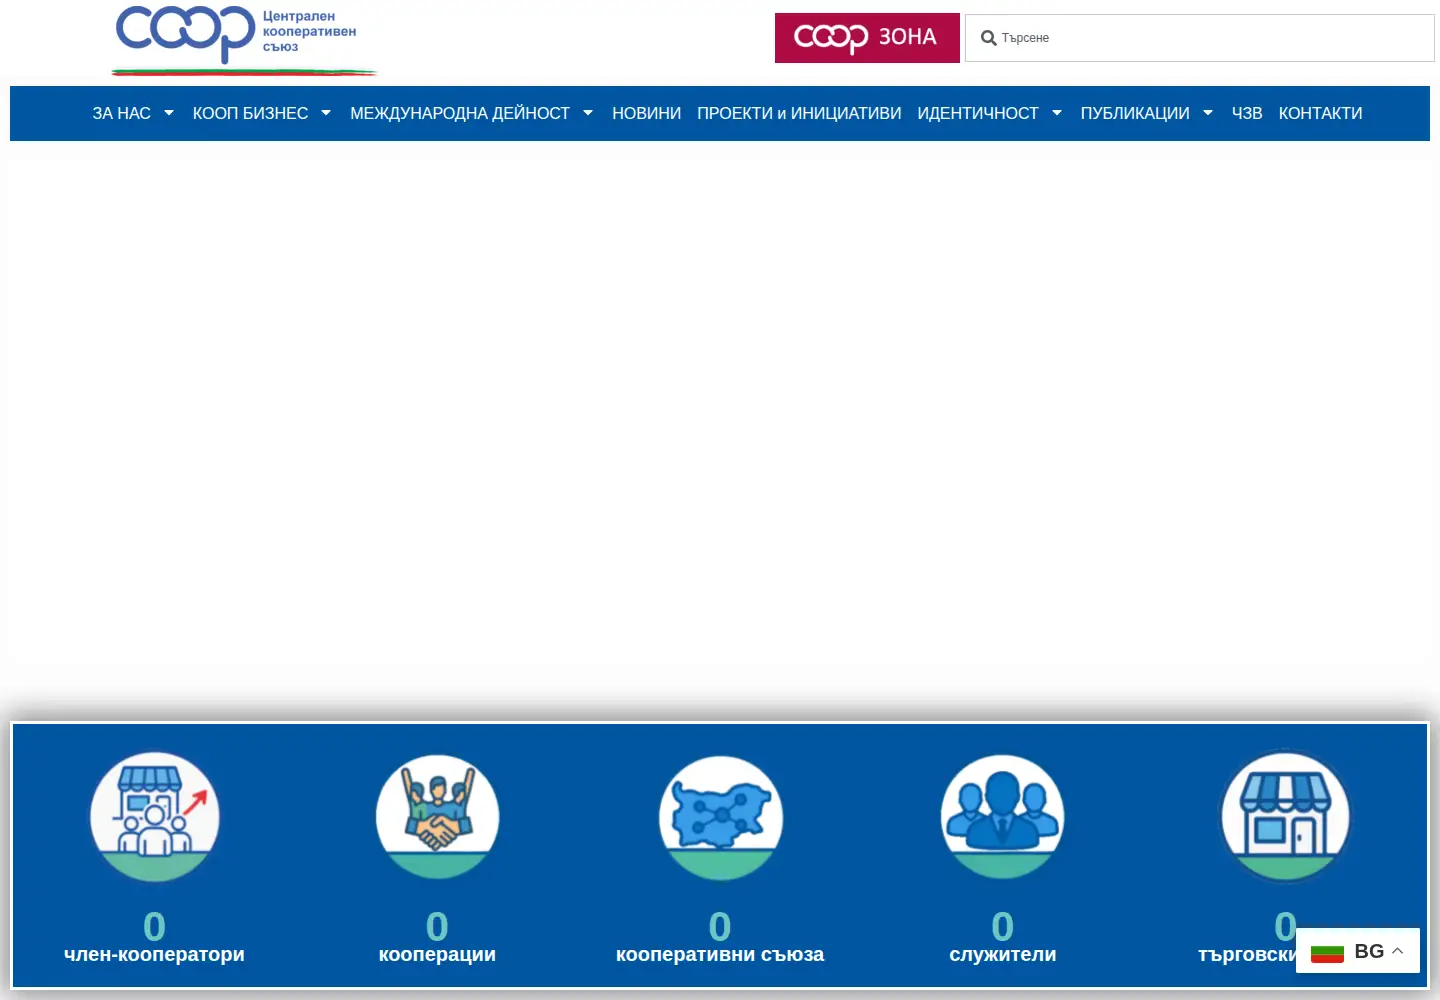Viewport: 1440px width, 1000px height.
Task: Open ПРОЕКТИ и ИНИЦИАТИВИ menu item
Action: coord(799,113)
